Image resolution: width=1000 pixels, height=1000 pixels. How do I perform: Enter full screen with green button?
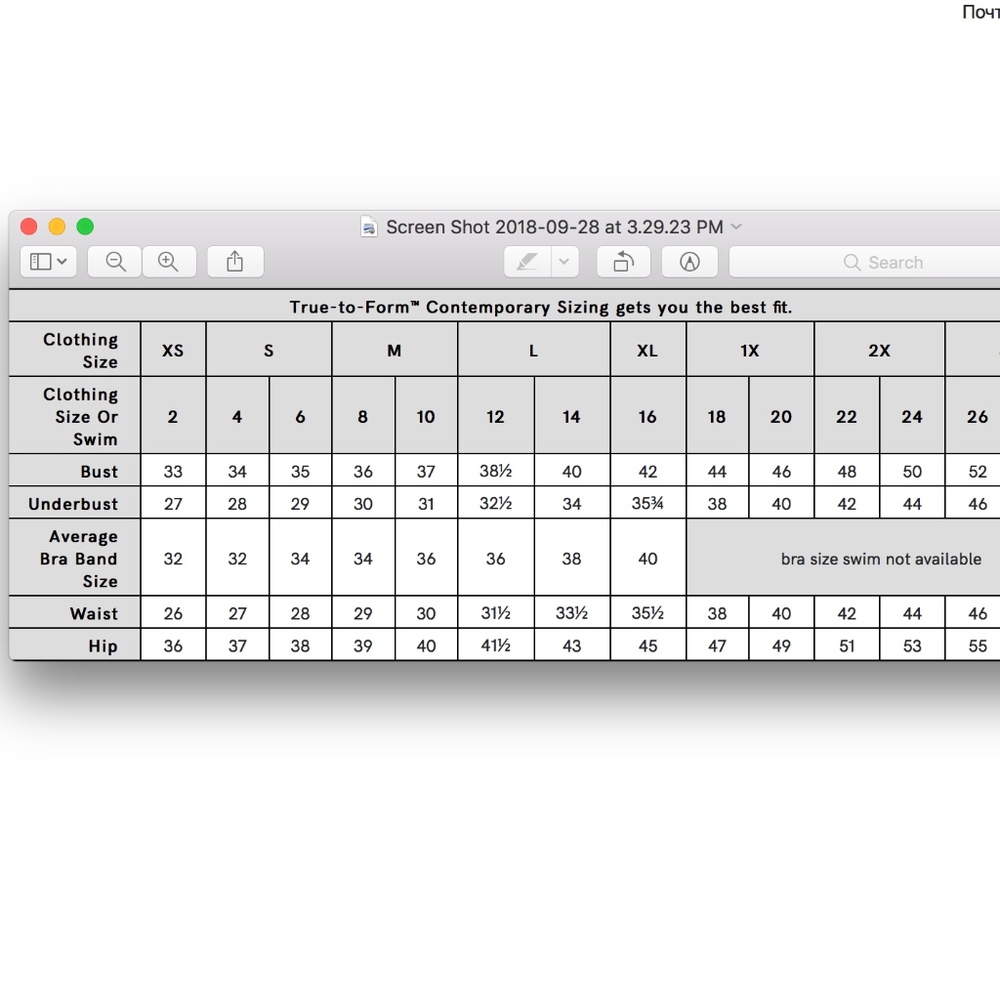[x=85, y=227]
